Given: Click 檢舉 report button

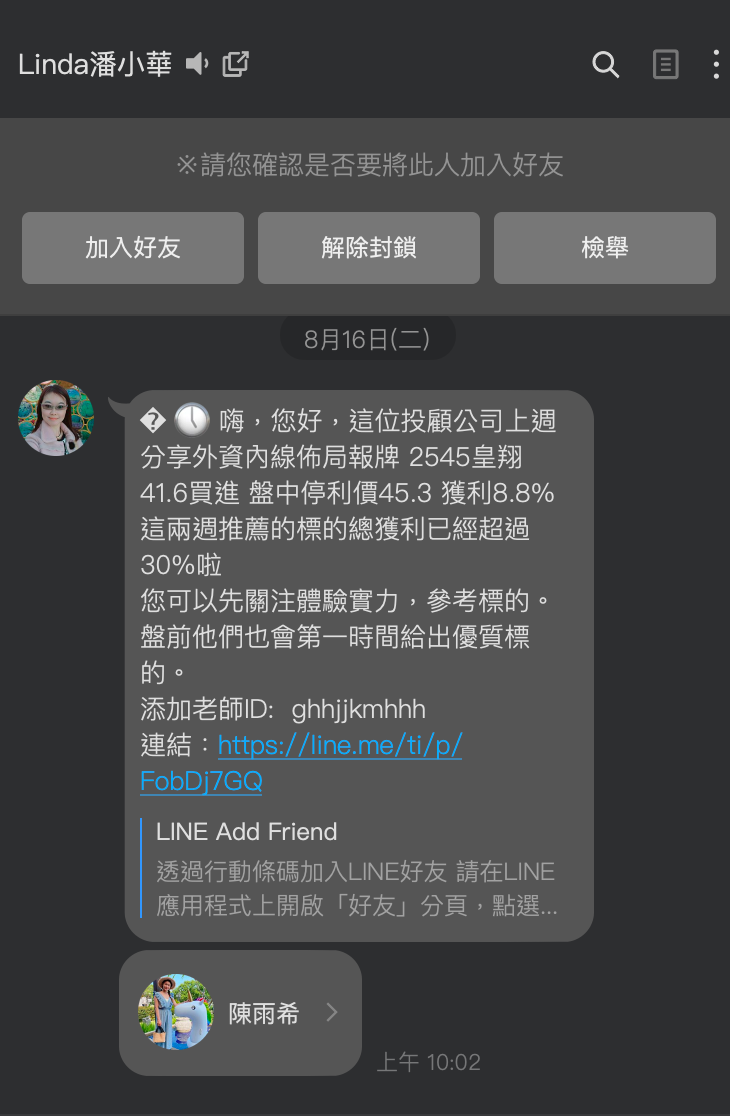Looking at the screenshot, I should pyautogui.click(x=605, y=248).
